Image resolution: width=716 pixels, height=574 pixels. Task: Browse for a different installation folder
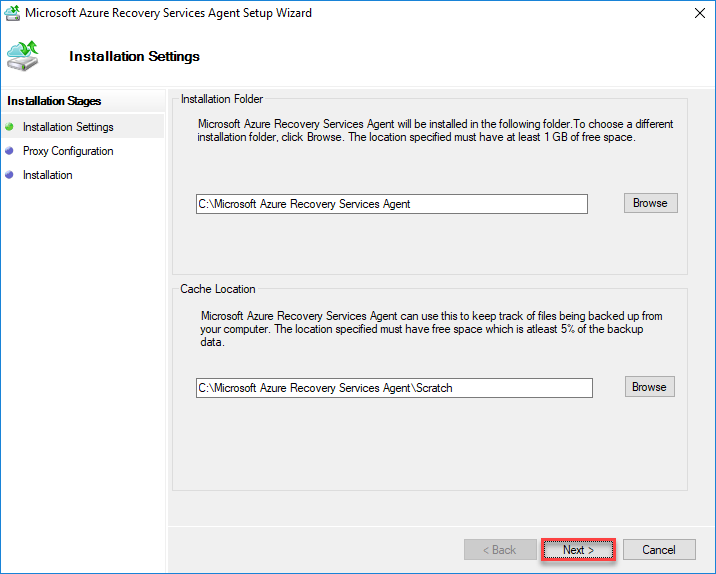coord(650,203)
